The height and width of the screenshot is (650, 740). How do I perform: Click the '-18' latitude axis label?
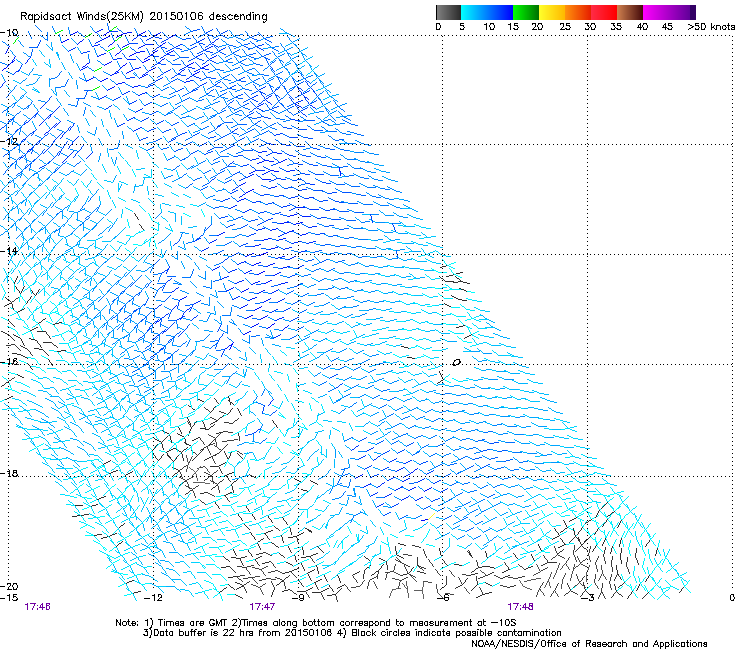point(9,473)
